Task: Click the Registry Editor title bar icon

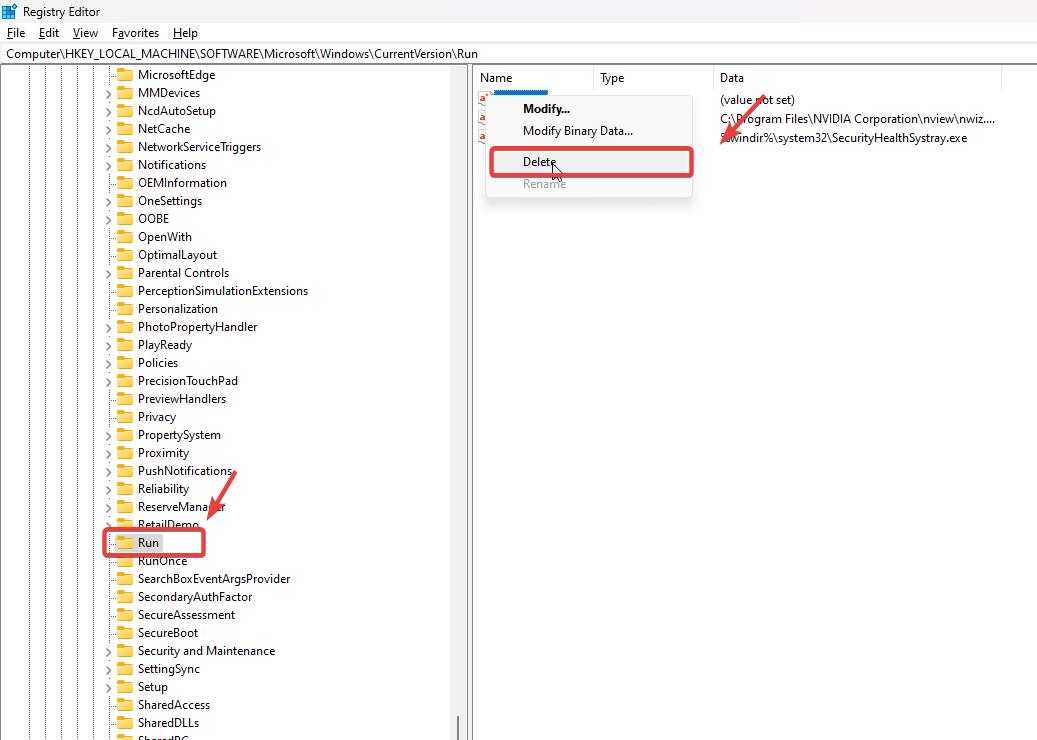Action: 9,12
